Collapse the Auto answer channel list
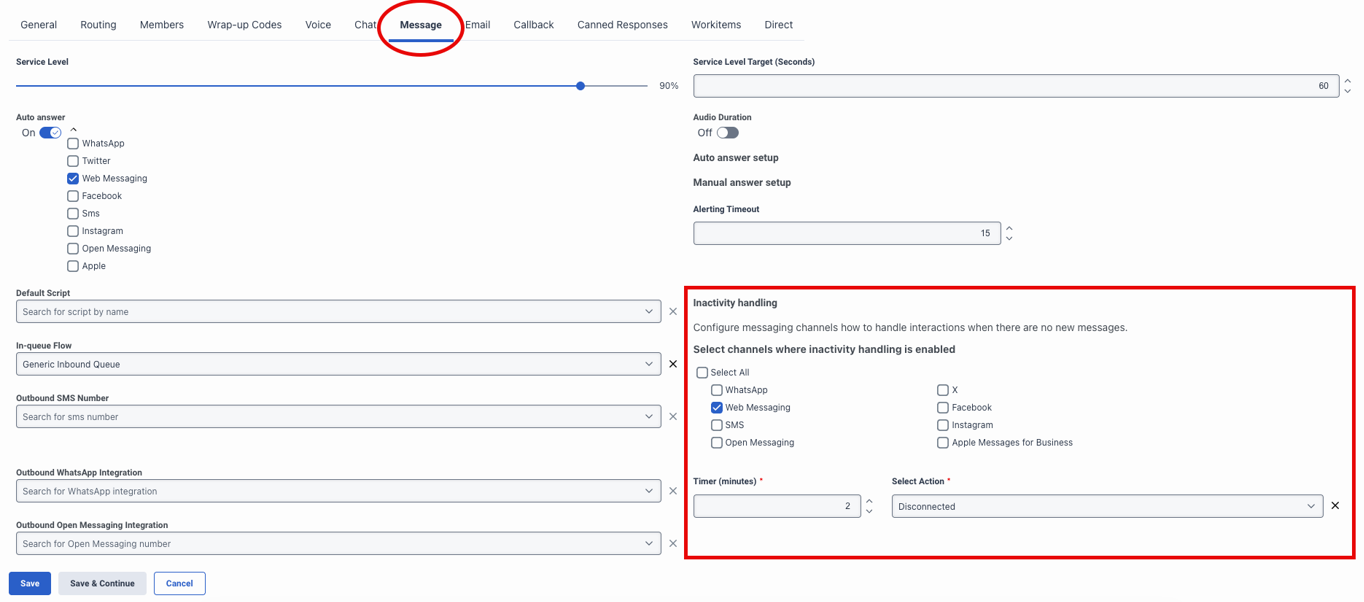The width and height of the screenshot is (1364, 602). 74,130
